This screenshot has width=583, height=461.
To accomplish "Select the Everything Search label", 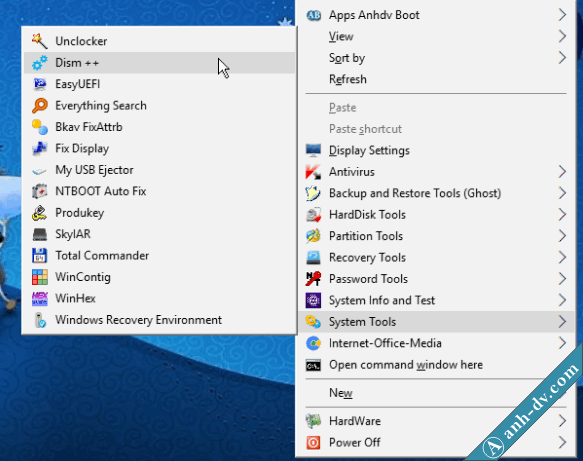I will (101, 106).
